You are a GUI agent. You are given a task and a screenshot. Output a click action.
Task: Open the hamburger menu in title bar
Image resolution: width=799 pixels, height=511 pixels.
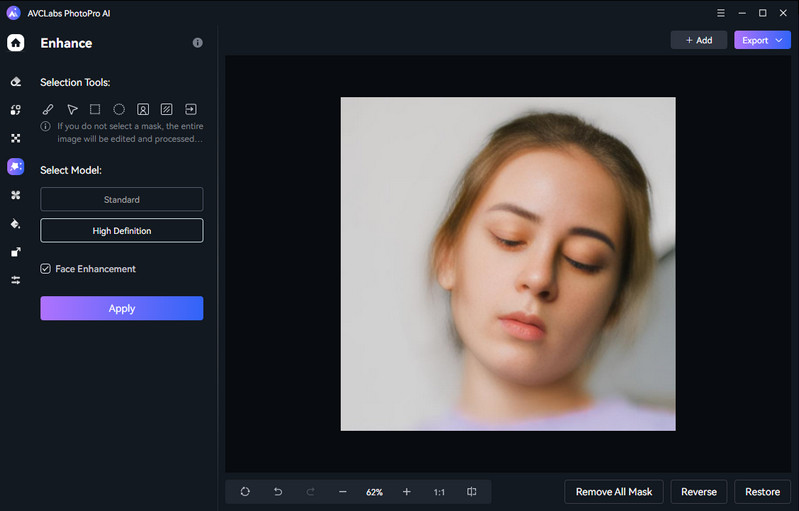click(721, 13)
